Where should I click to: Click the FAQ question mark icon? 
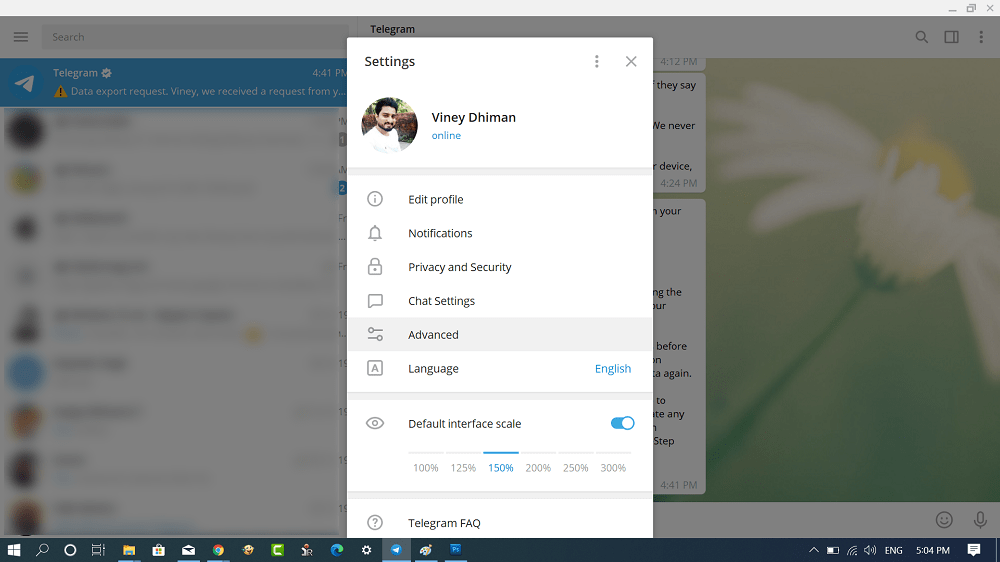coord(375,522)
